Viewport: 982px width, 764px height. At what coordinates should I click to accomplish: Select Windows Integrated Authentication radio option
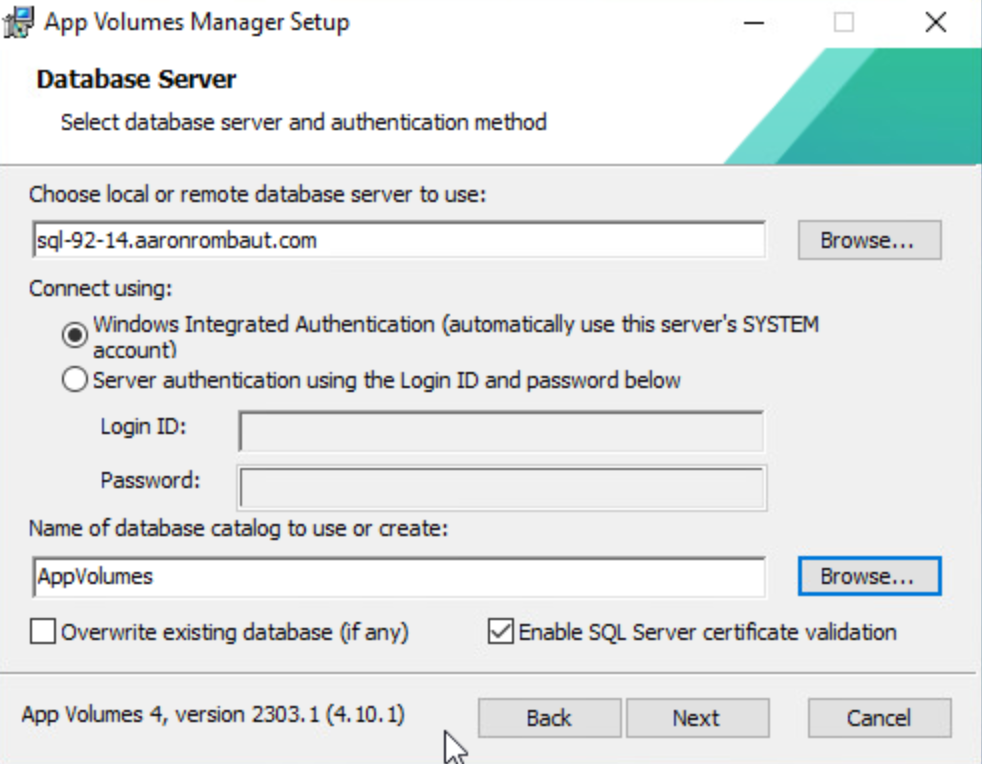(x=74, y=336)
